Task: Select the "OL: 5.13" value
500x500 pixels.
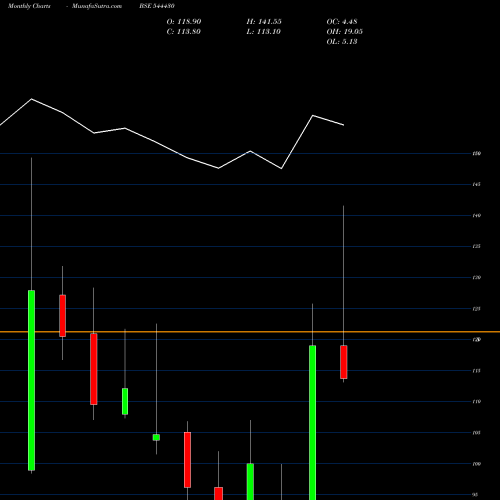Action: tap(342, 42)
